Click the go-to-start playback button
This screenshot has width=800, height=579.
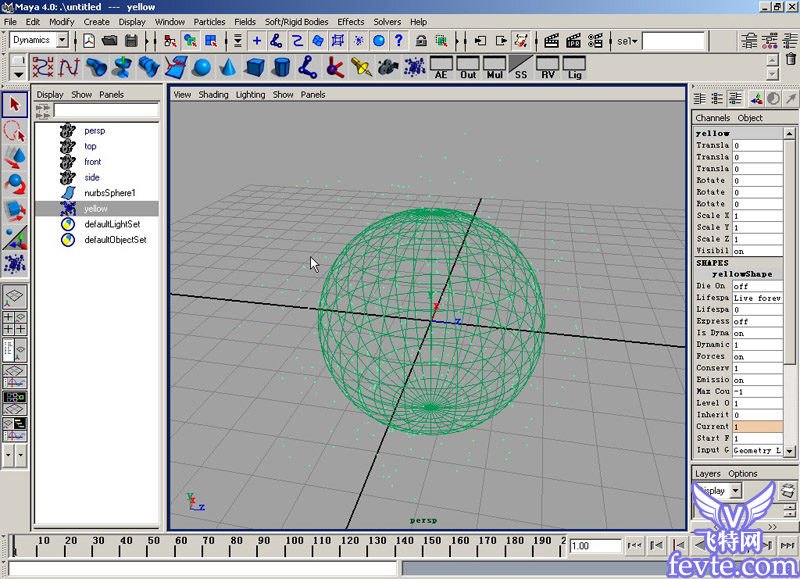click(634, 546)
